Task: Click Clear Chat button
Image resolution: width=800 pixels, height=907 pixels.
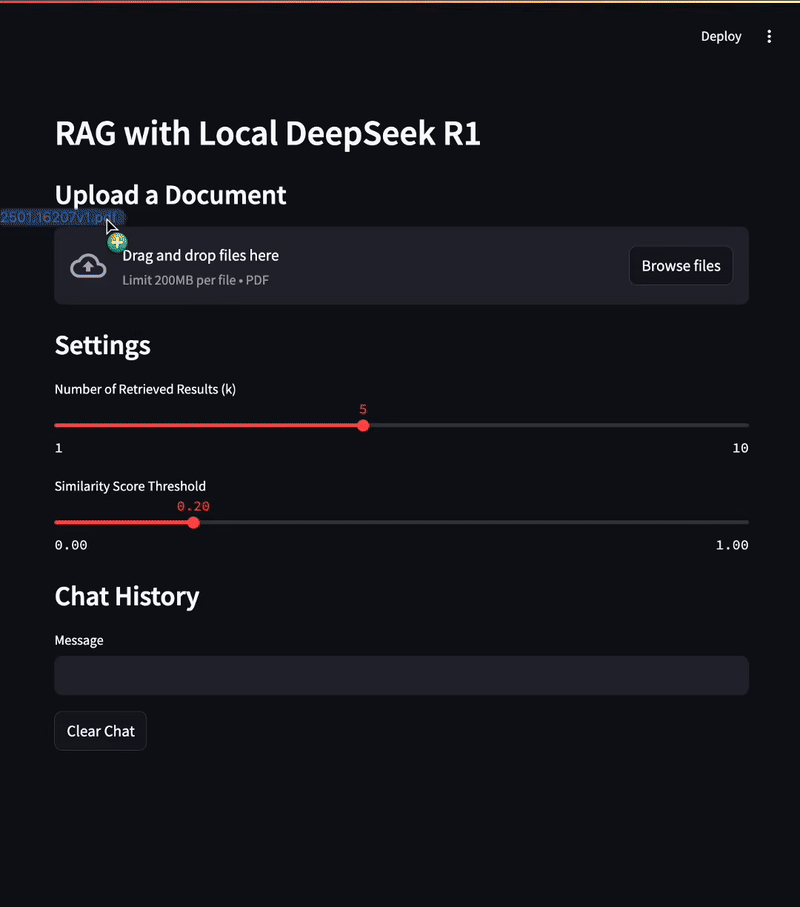Action: 101,731
